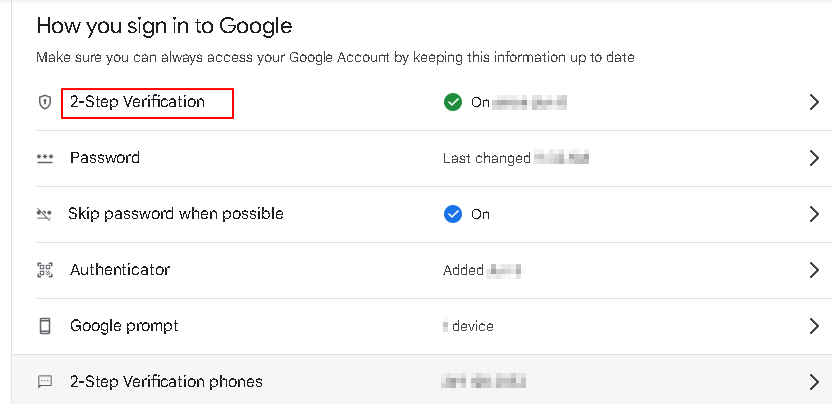Click the 2-Step Verification shield icon
Screen dimensions: 832x404
(43, 102)
